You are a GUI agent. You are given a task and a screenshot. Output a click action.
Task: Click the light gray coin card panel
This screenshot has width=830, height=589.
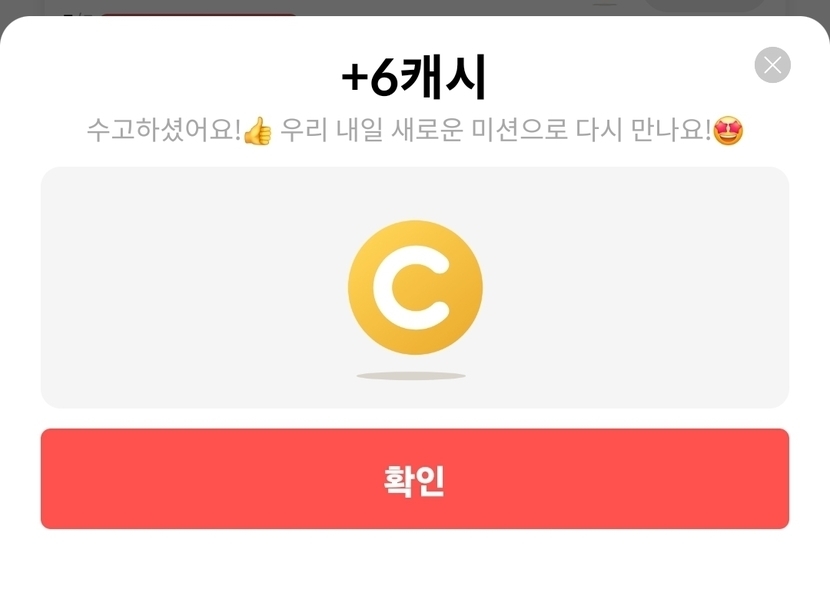(x=415, y=287)
